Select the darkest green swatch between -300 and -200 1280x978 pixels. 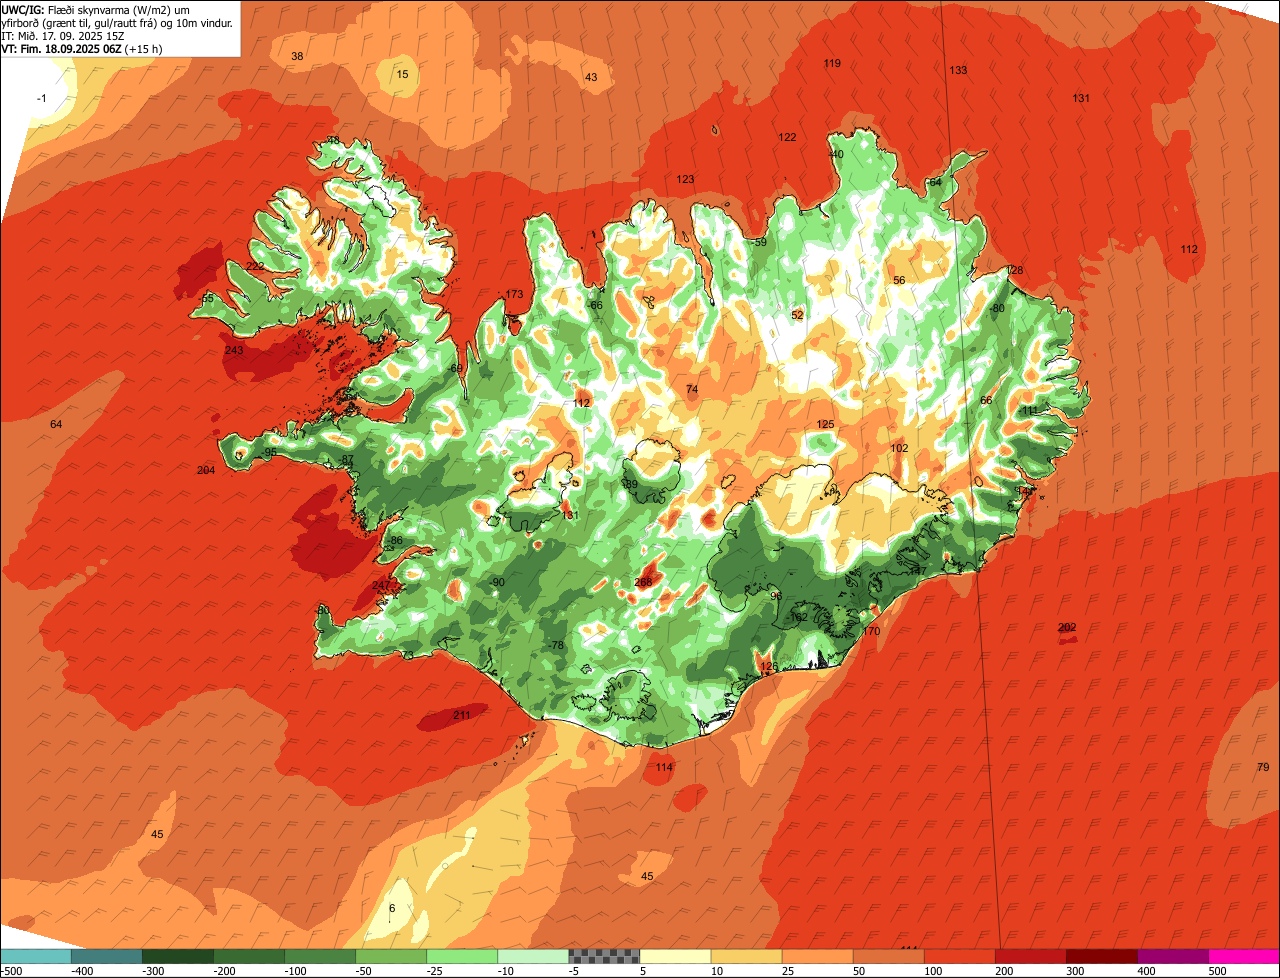tap(178, 956)
